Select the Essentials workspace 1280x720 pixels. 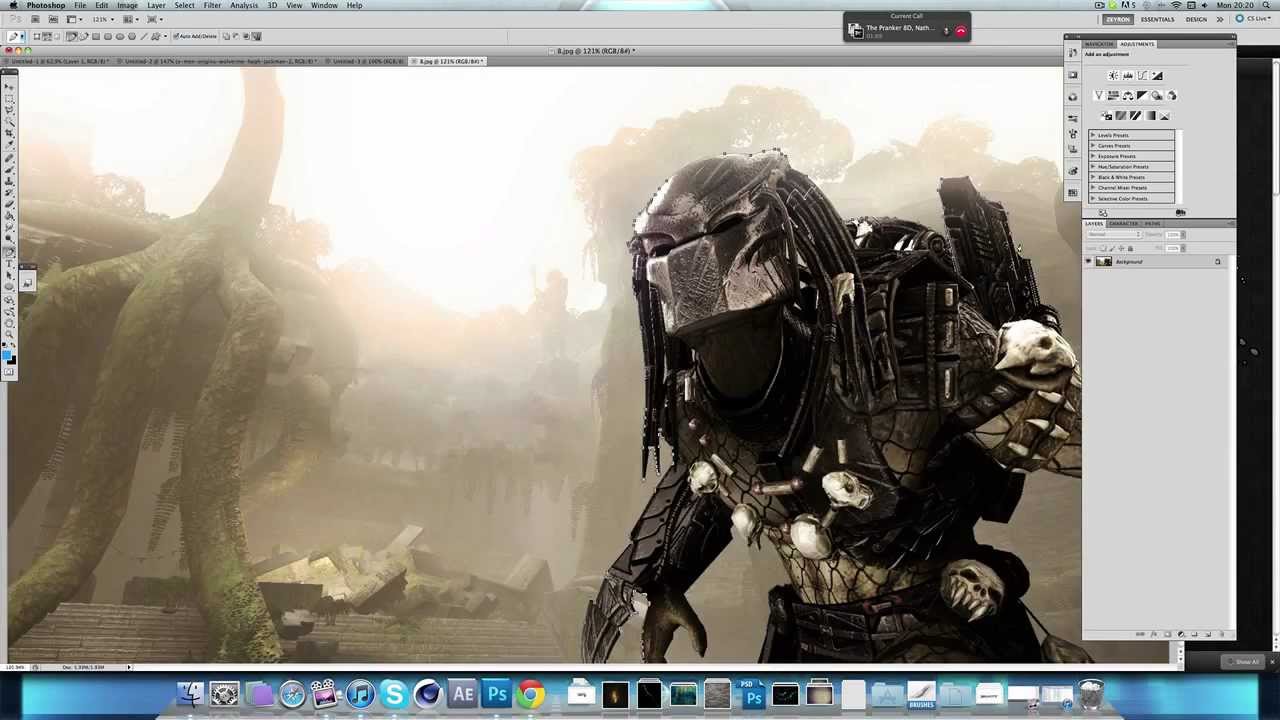(1157, 19)
